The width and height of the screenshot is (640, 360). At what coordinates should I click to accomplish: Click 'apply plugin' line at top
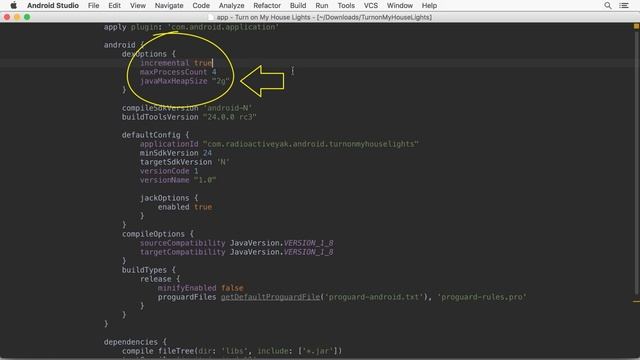(x=191, y=27)
